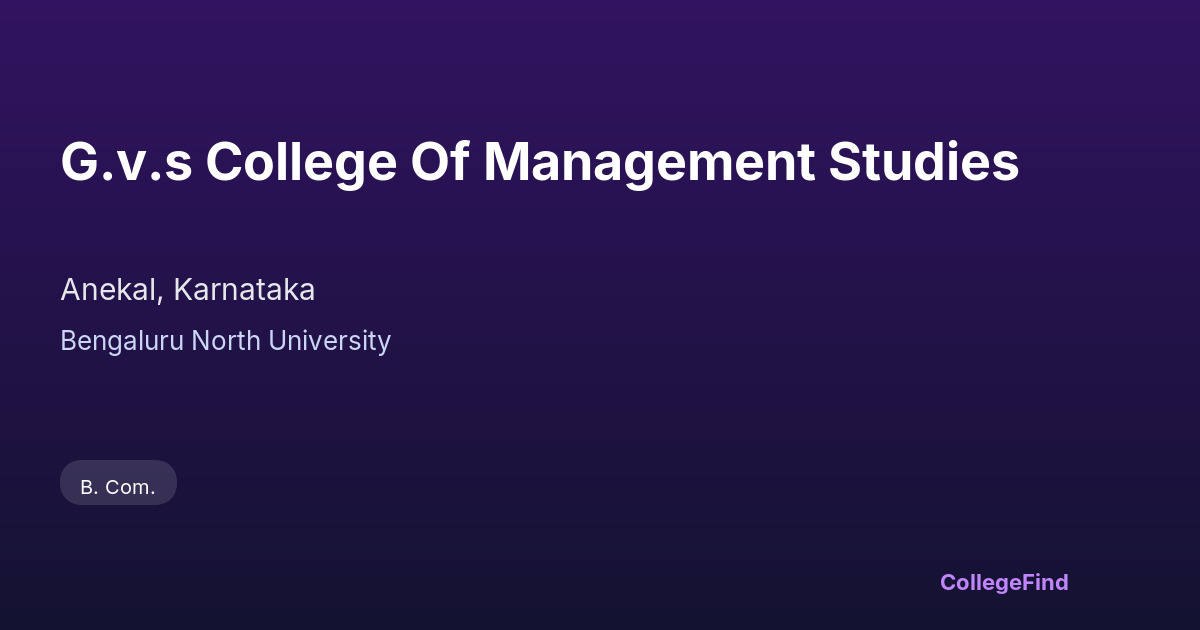Image resolution: width=1200 pixels, height=630 pixels.
Task: Click the Anekal, Karnataka location line
Action: [187, 290]
